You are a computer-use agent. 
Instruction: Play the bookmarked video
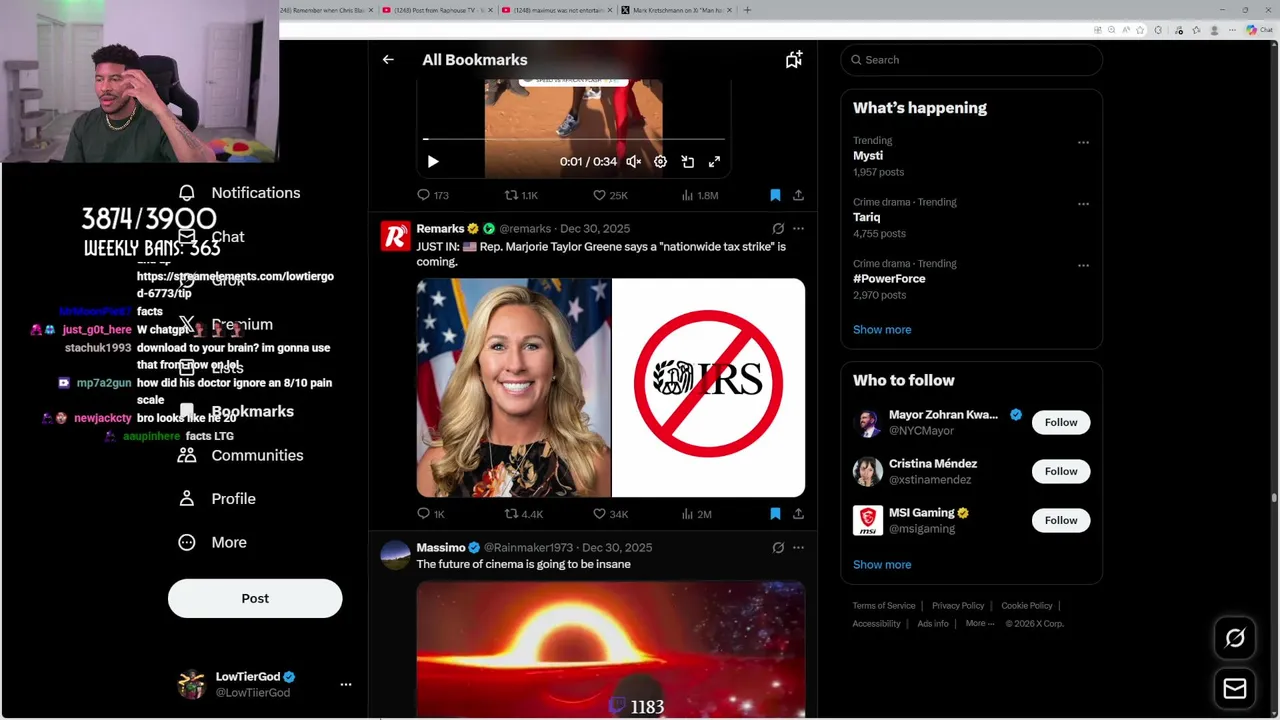pyautogui.click(x=433, y=161)
